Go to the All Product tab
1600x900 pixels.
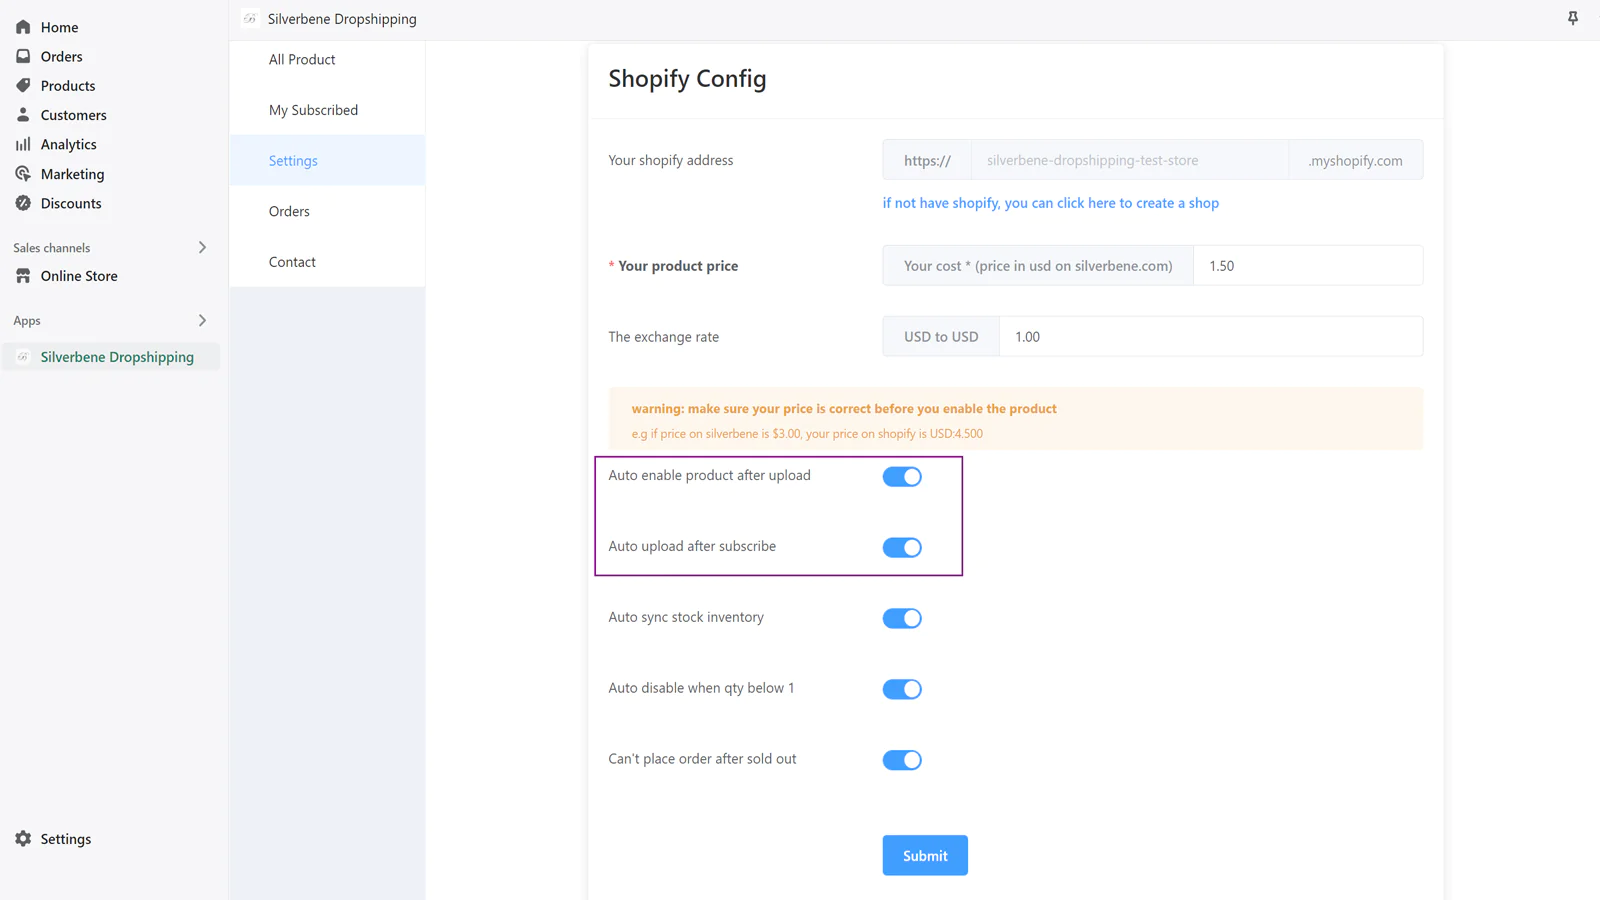pos(302,60)
